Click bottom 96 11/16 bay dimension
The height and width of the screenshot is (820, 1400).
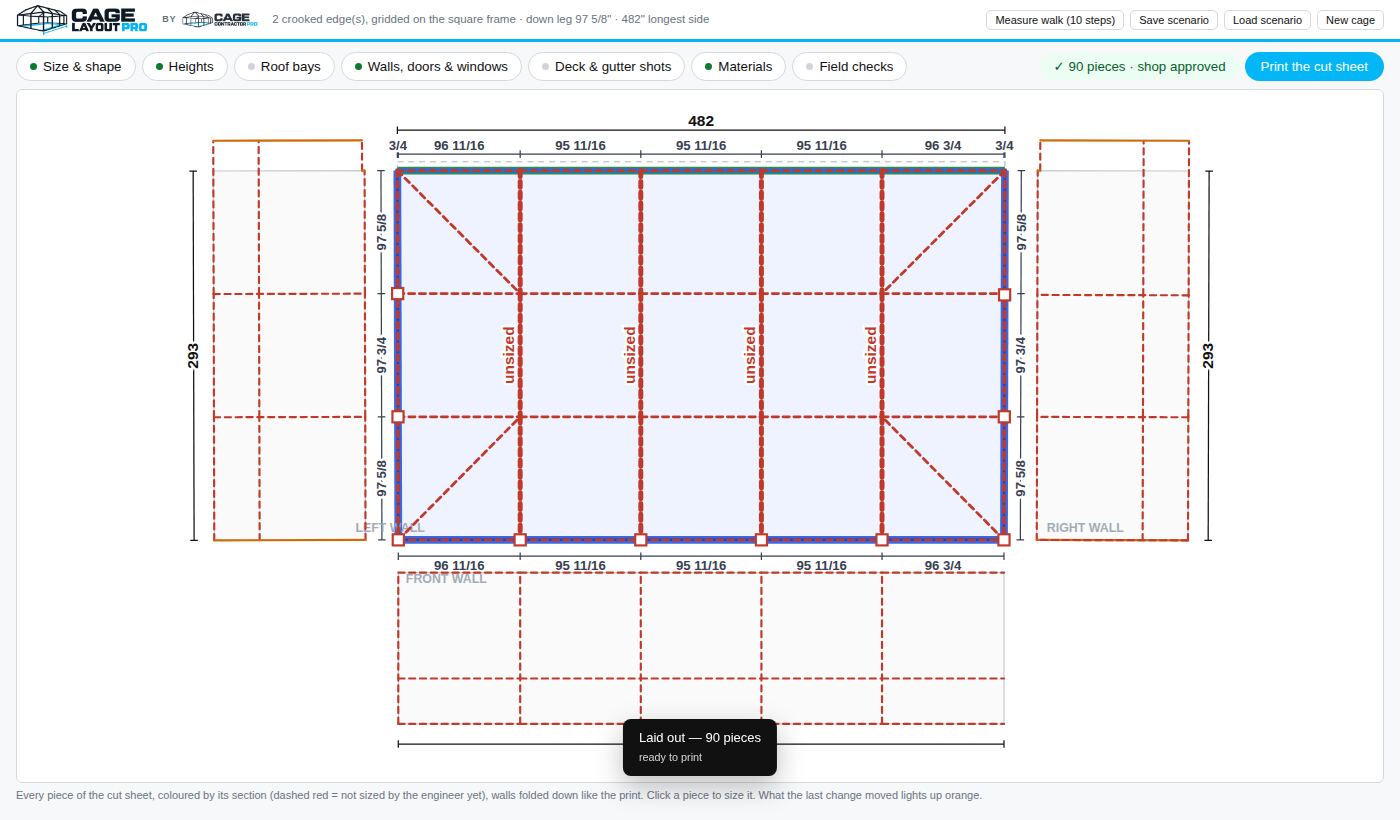pos(459,565)
